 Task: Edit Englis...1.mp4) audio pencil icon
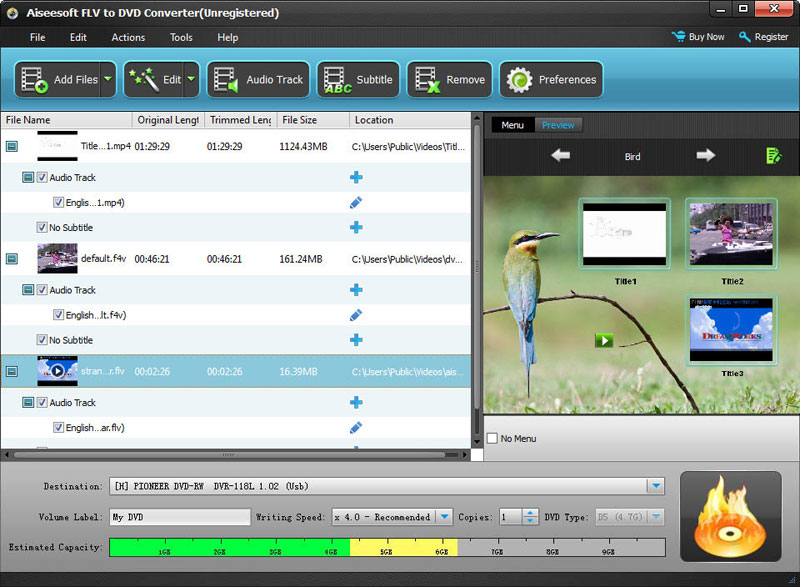[x=356, y=202]
